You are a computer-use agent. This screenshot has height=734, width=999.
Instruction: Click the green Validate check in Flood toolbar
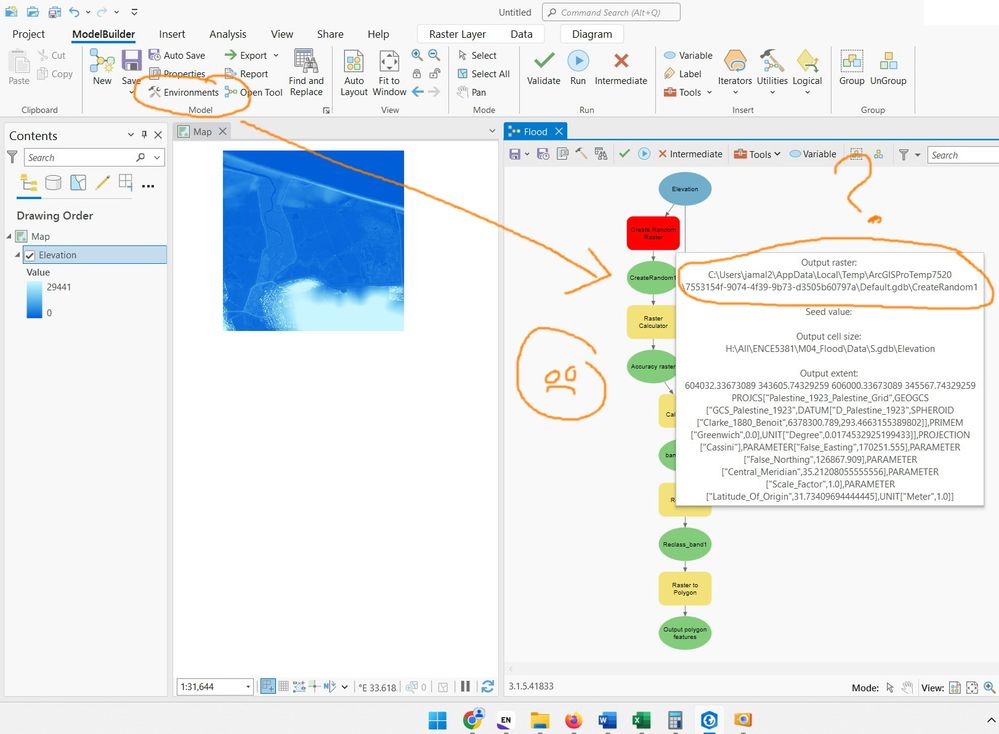[x=624, y=154]
